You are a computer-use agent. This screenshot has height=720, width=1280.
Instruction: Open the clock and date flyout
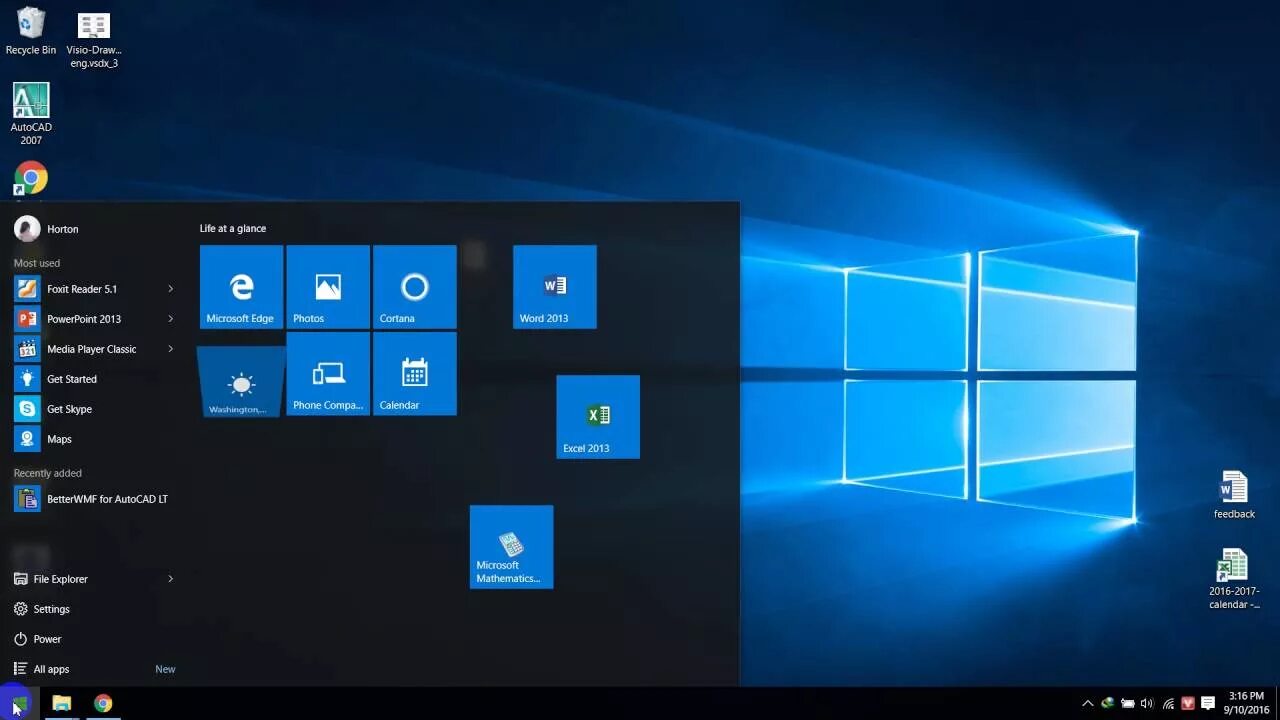tap(1246, 703)
